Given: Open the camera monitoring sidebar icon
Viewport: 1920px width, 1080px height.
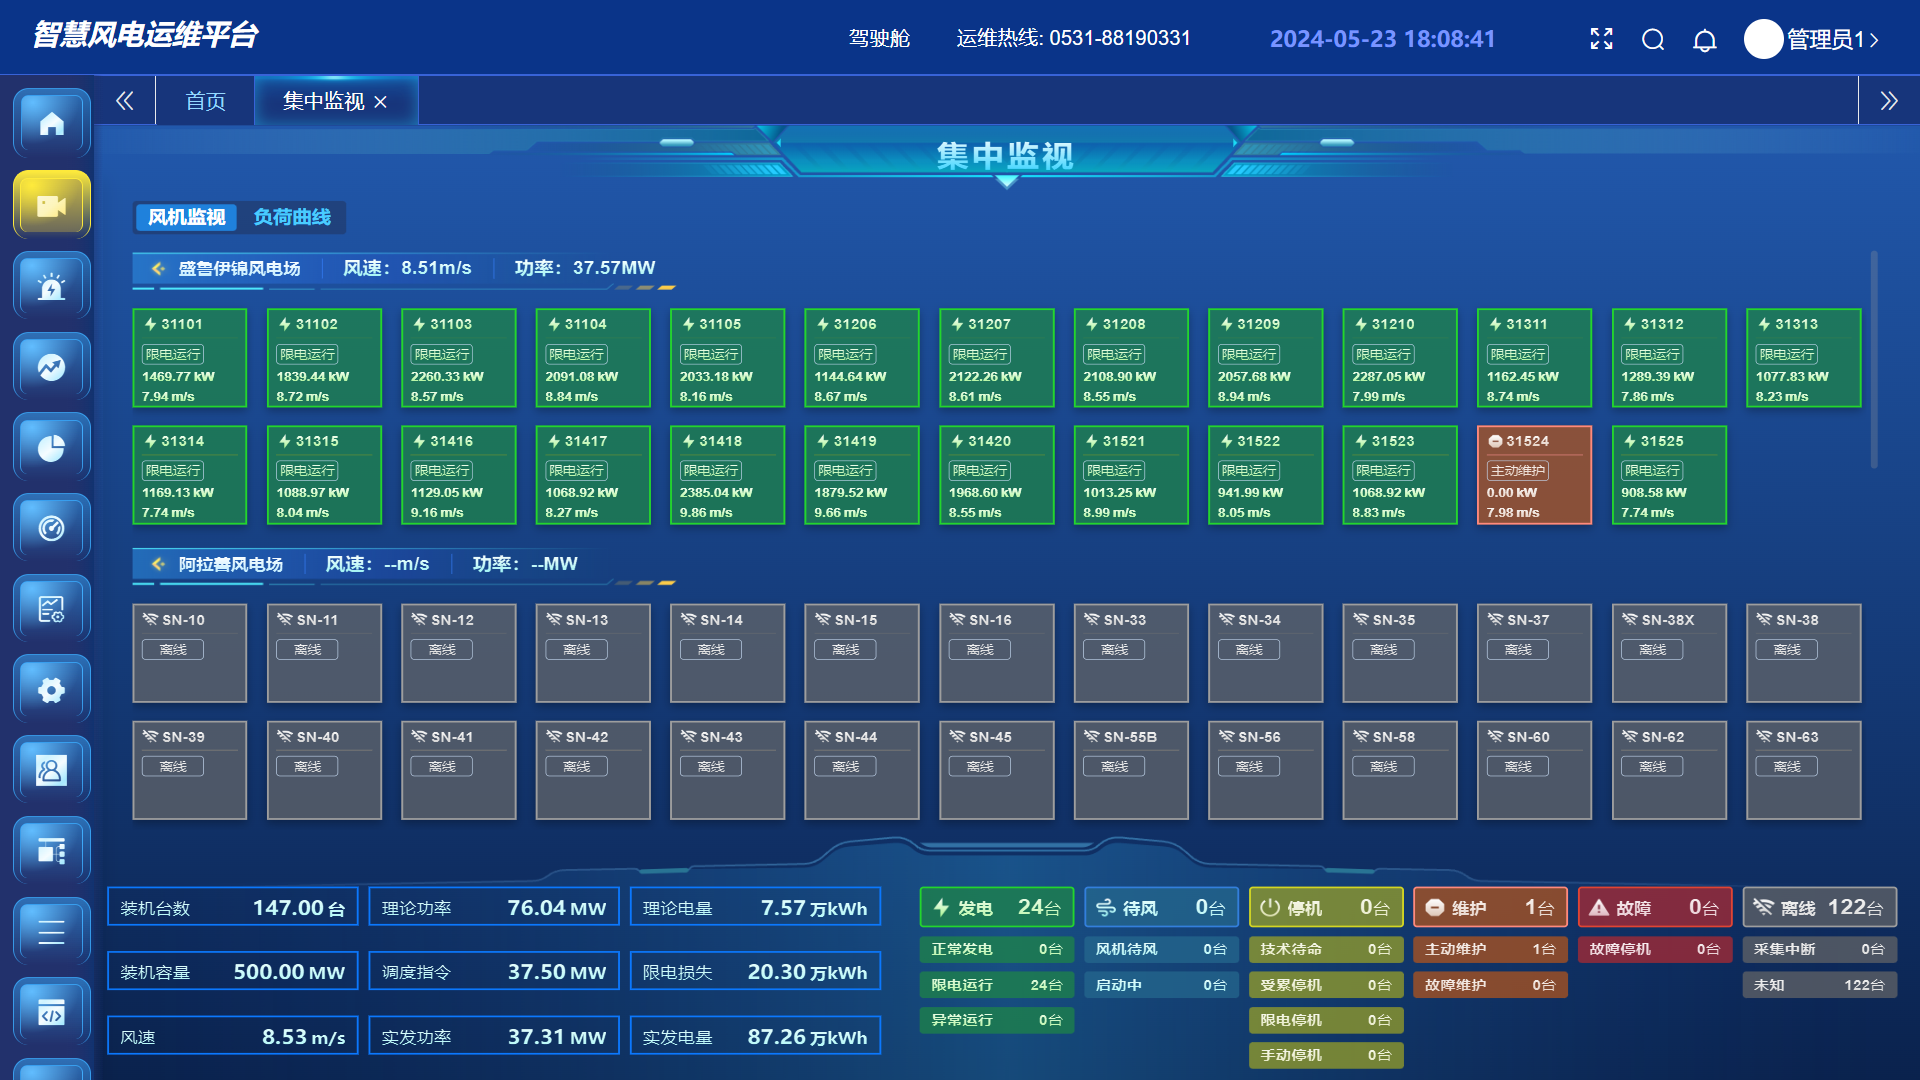Looking at the screenshot, I should coord(51,205).
